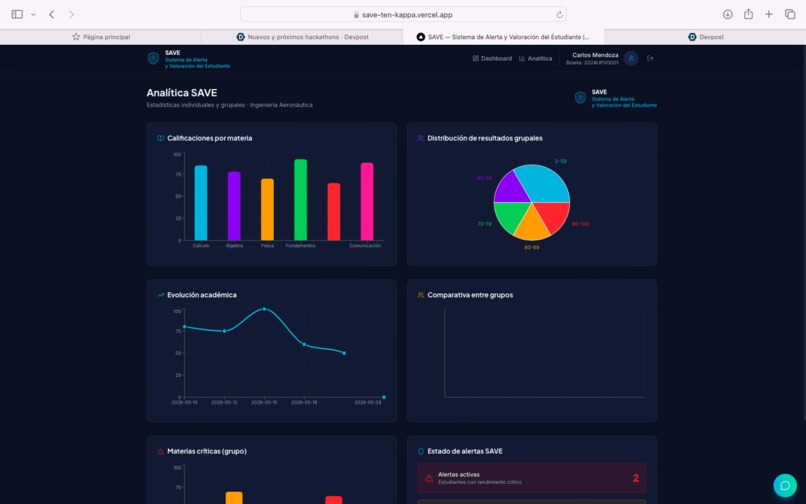Click the people icon of Distribución de resultados

pyautogui.click(x=420, y=138)
